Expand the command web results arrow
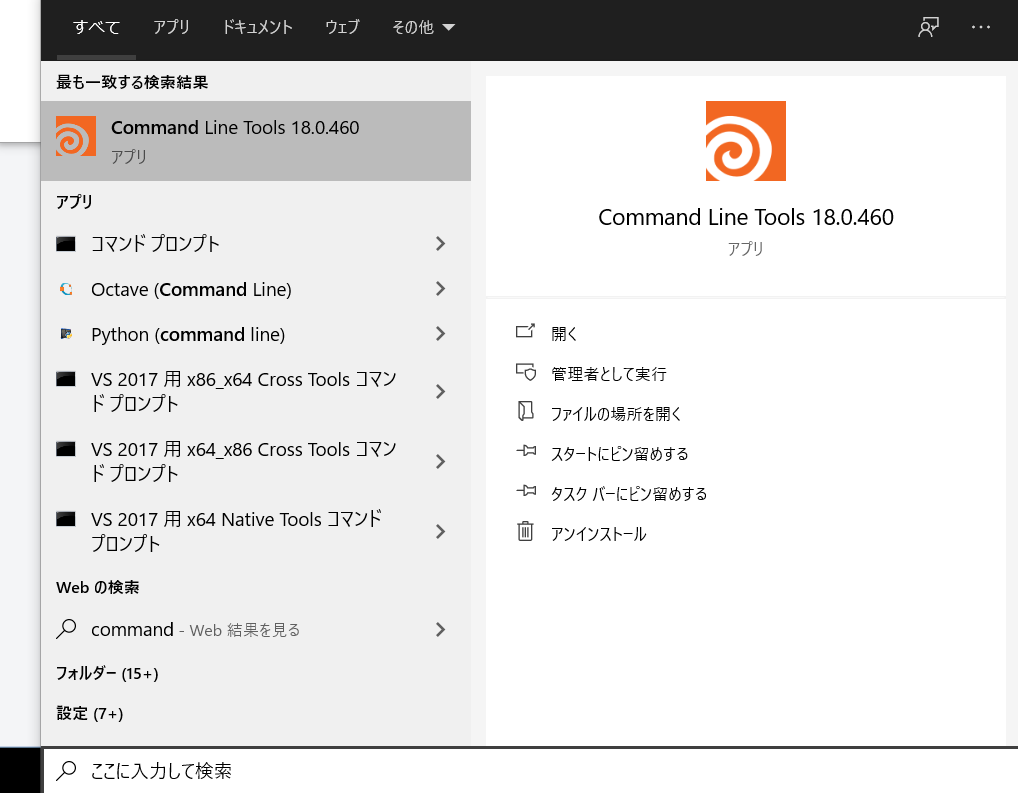1018x793 pixels. (440, 629)
